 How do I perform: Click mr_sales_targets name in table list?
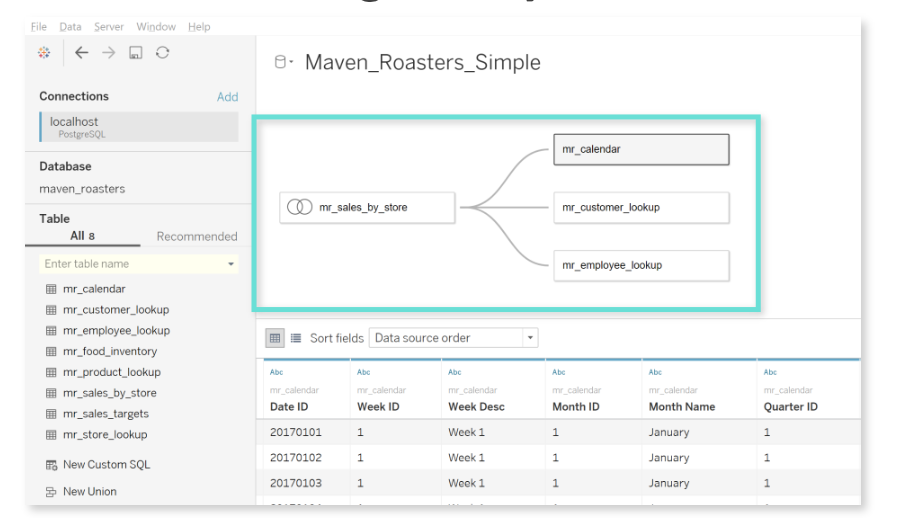click(106, 414)
